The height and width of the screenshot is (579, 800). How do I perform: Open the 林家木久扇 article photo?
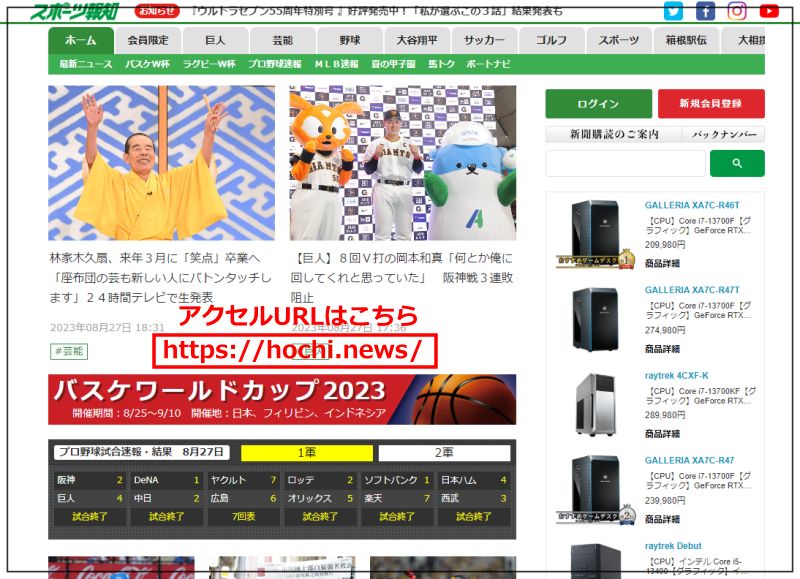point(161,163)
